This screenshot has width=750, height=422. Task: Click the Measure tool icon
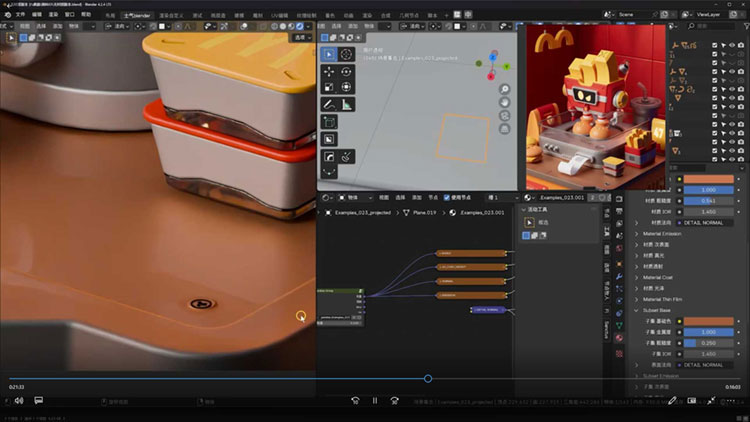(x=346, y=103)
